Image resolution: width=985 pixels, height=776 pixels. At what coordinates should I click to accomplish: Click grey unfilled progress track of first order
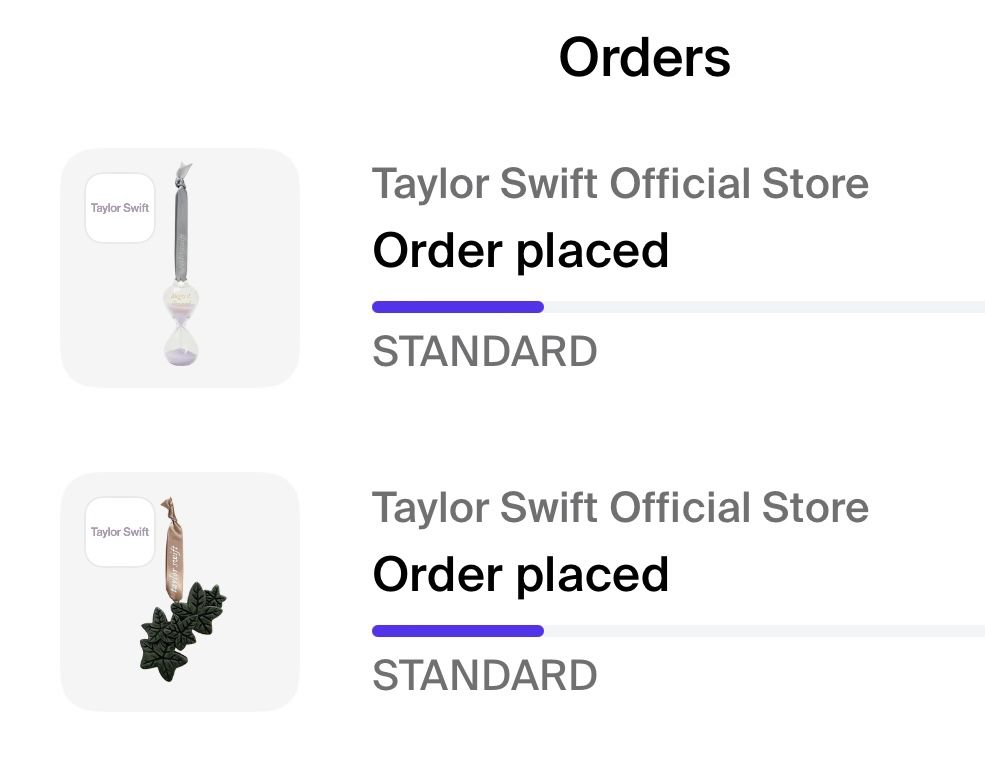(765, 307)
